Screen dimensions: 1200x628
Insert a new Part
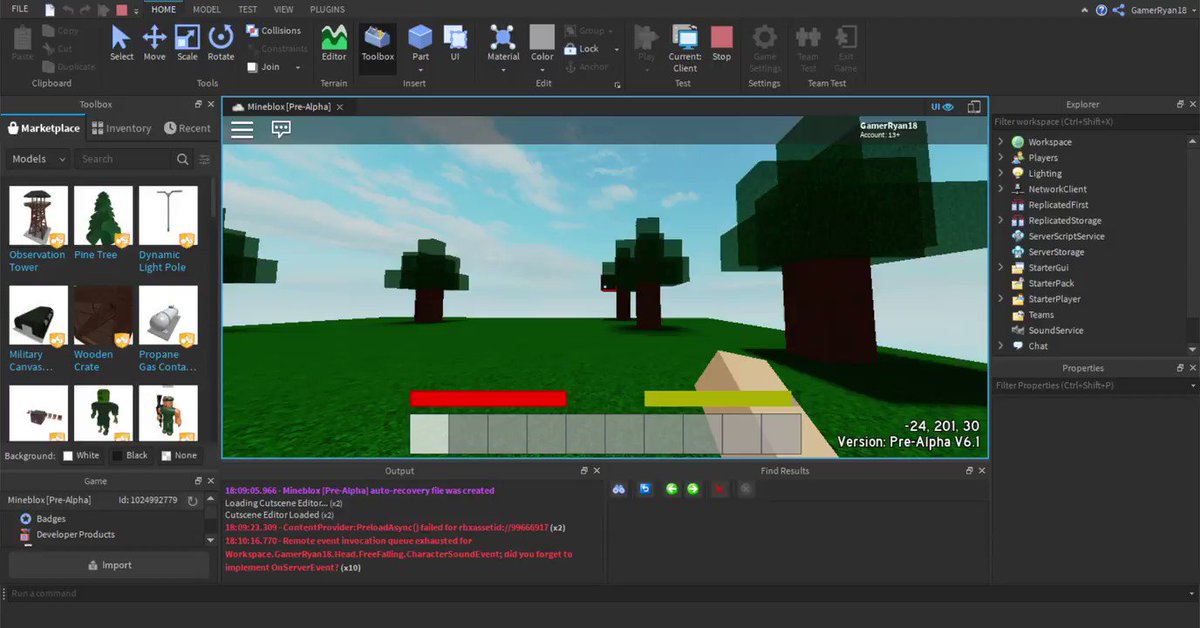coord(420,43)
